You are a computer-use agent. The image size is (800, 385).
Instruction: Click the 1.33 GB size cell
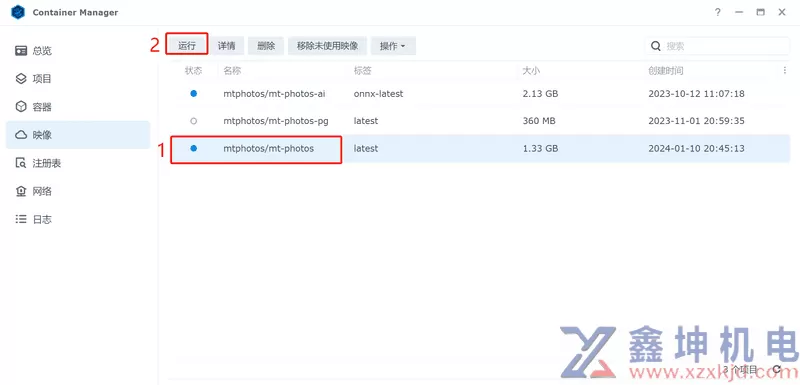tap(540, 148)
